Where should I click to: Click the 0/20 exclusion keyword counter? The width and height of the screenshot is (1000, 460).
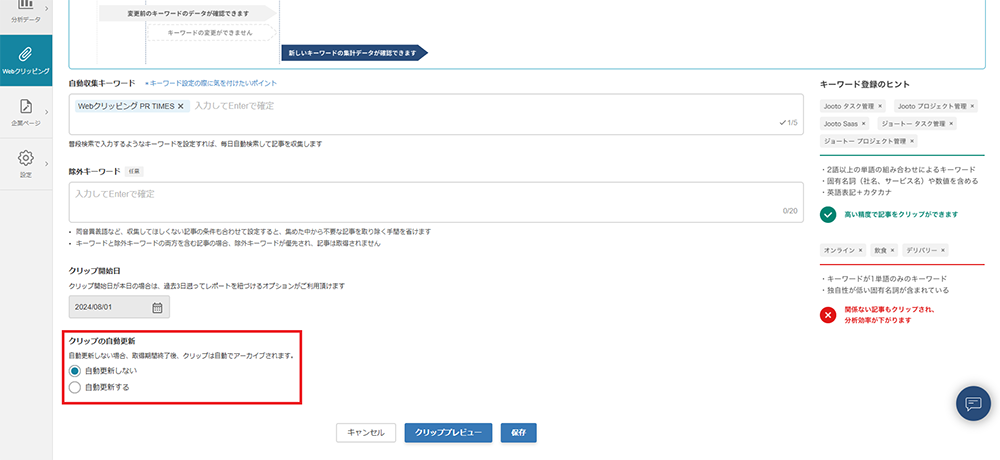coord(790,211)
